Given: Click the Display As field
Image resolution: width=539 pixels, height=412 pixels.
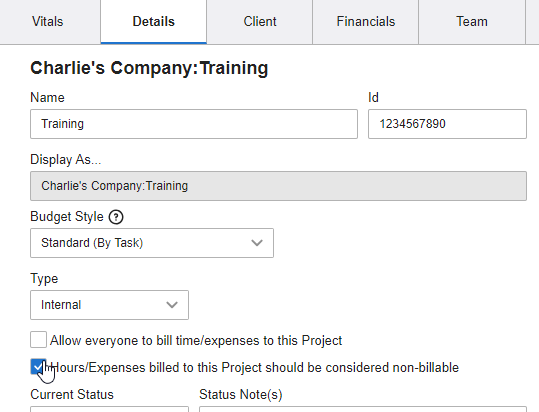Looking at the screenshot, I should (278, 186).
